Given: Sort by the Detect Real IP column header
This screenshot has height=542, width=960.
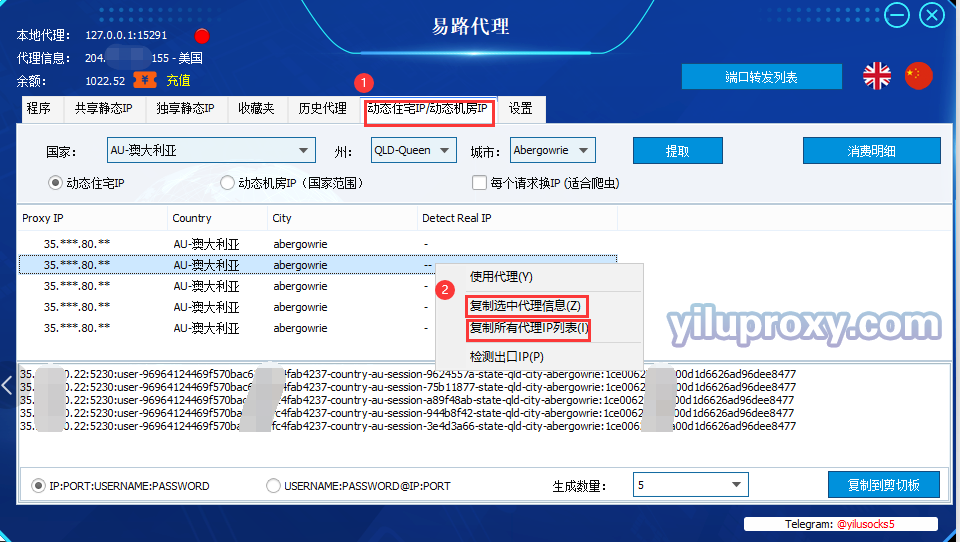Looking at the screenshot, I should 517,218.
